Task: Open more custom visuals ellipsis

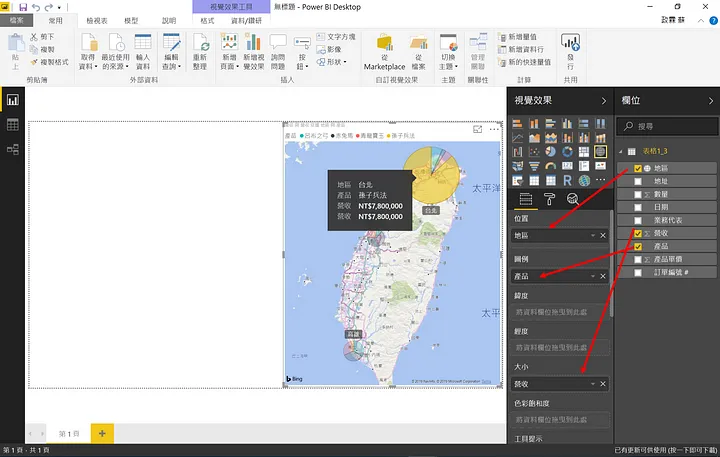Action: [600, 181]
